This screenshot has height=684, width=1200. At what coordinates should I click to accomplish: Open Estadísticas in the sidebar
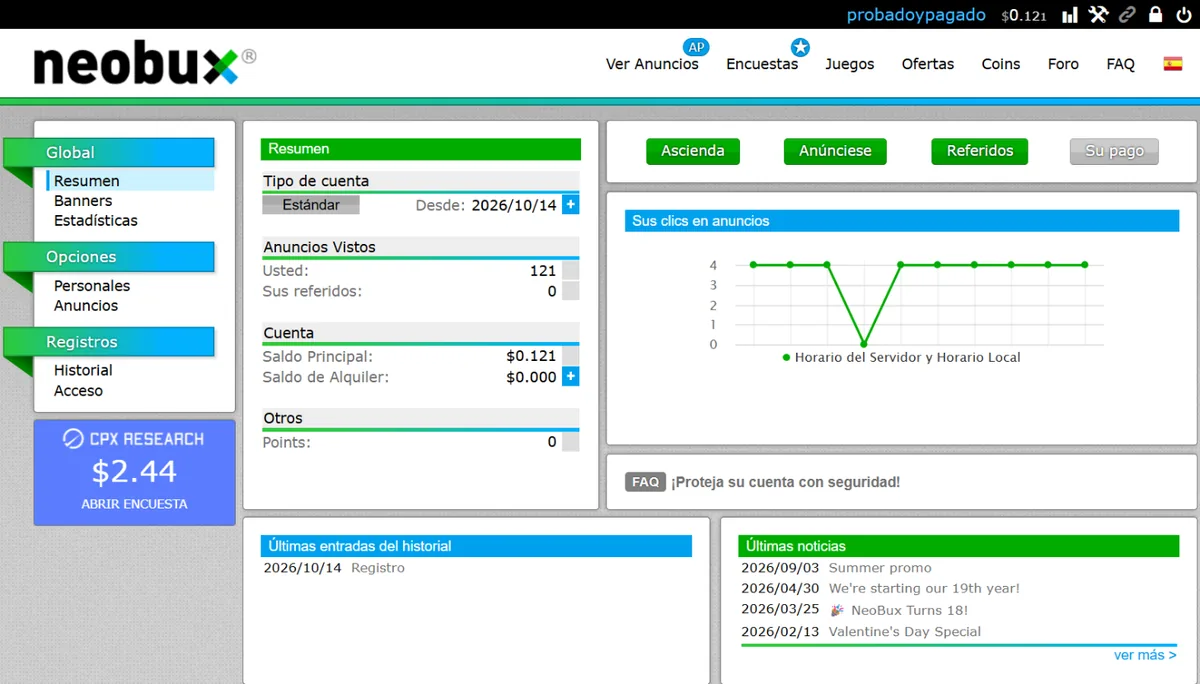click(x=96, y=221)
